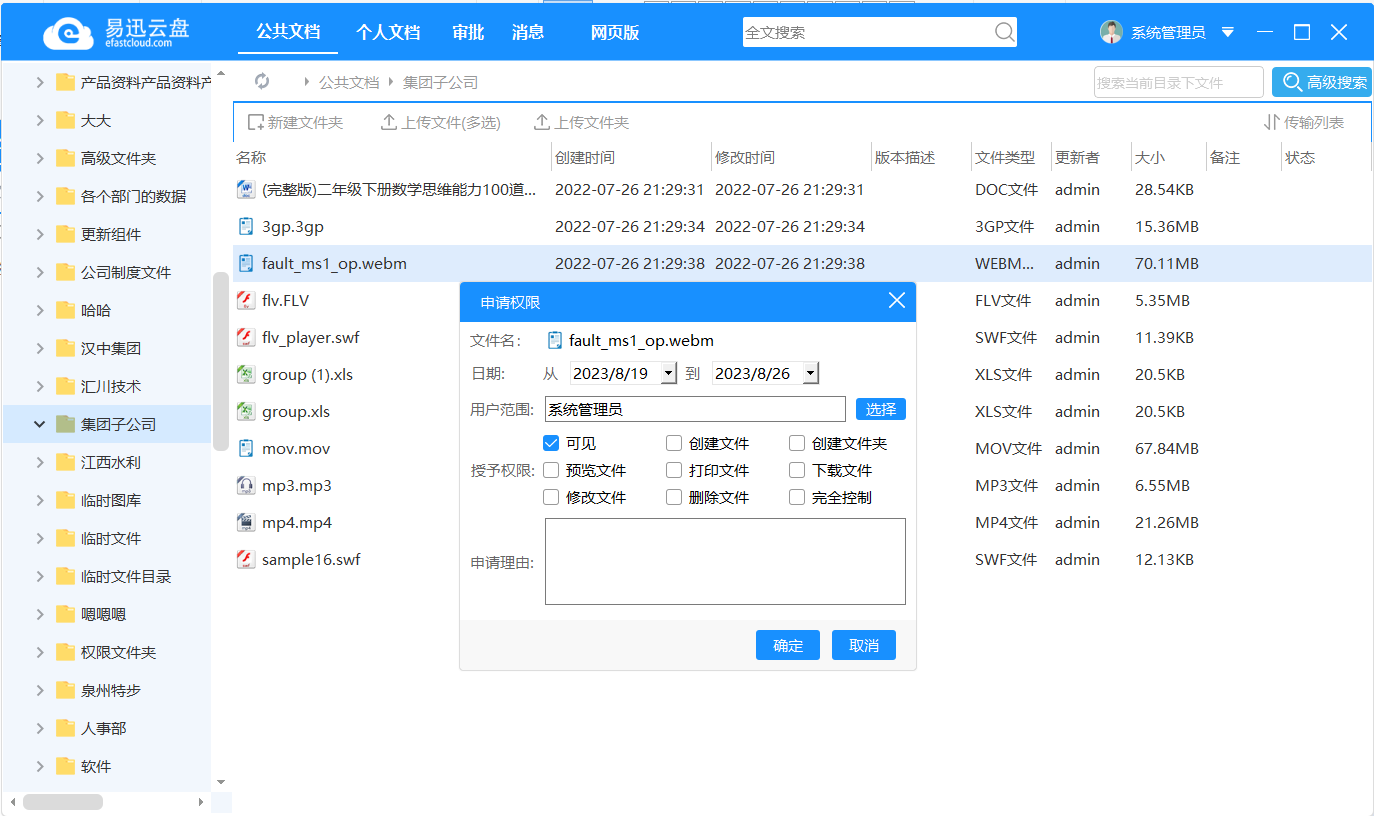This screenshot has width=1374, height=816.
Task: Click the 确定 button in the dialog
Action: coord(787,644)
